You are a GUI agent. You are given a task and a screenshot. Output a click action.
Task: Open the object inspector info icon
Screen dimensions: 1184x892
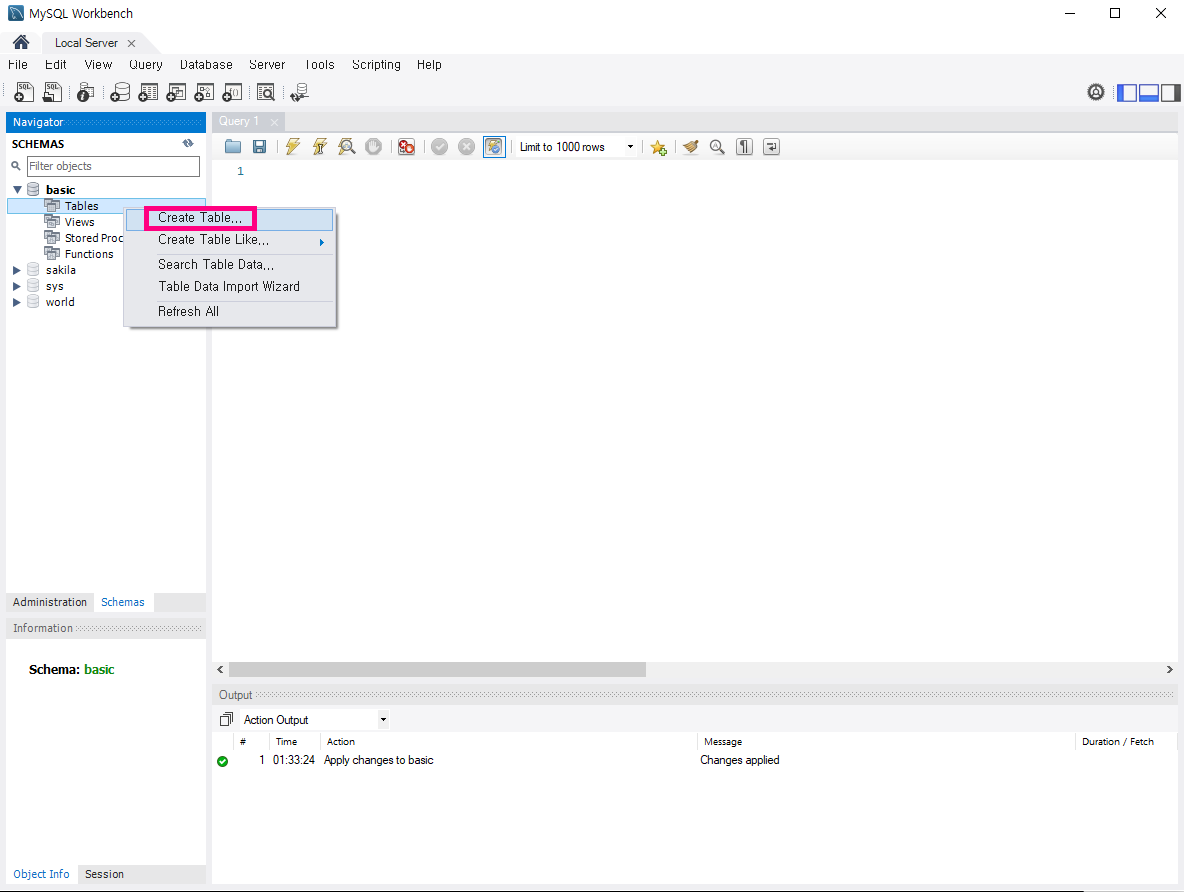tap(85, 92)
